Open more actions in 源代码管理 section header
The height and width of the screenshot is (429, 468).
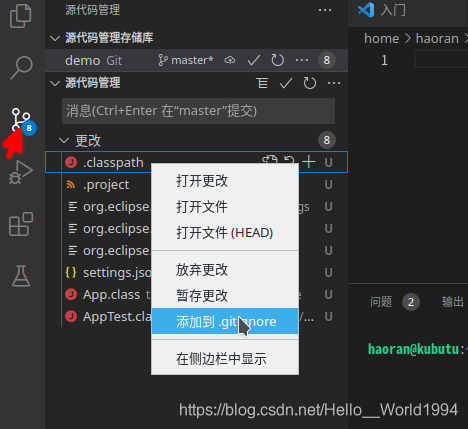pyautogui.click(x=334, y=83)
